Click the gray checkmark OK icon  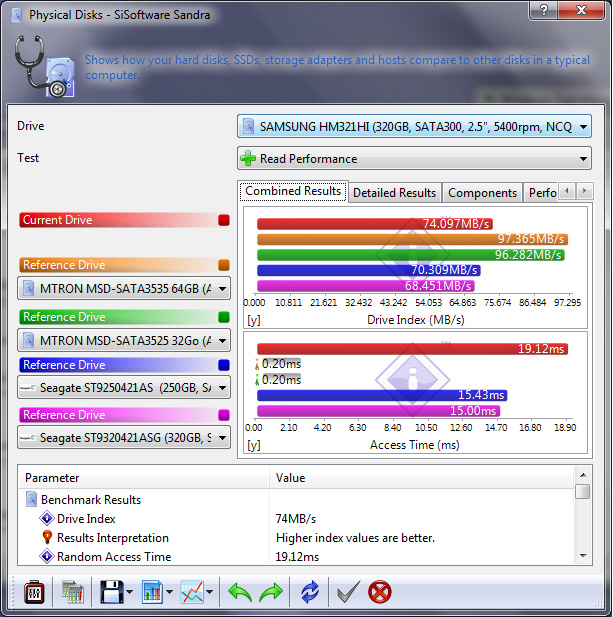(349, 592)
